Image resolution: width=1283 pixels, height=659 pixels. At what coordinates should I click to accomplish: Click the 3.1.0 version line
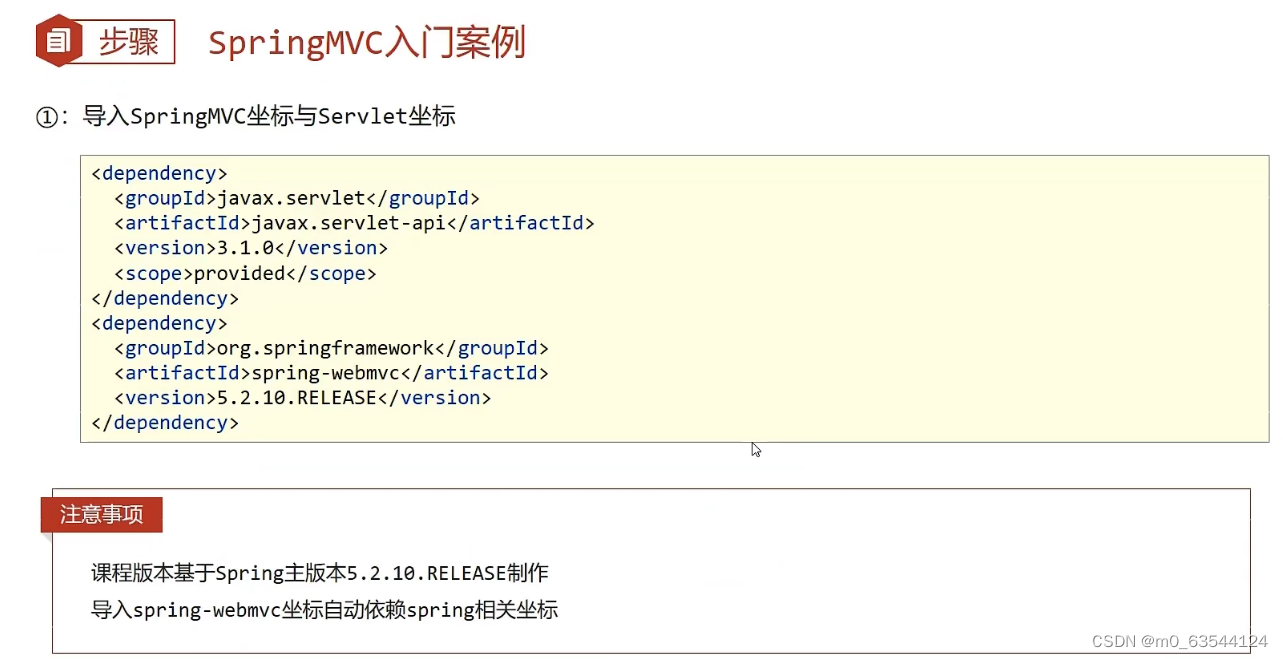tap(251, 248)
